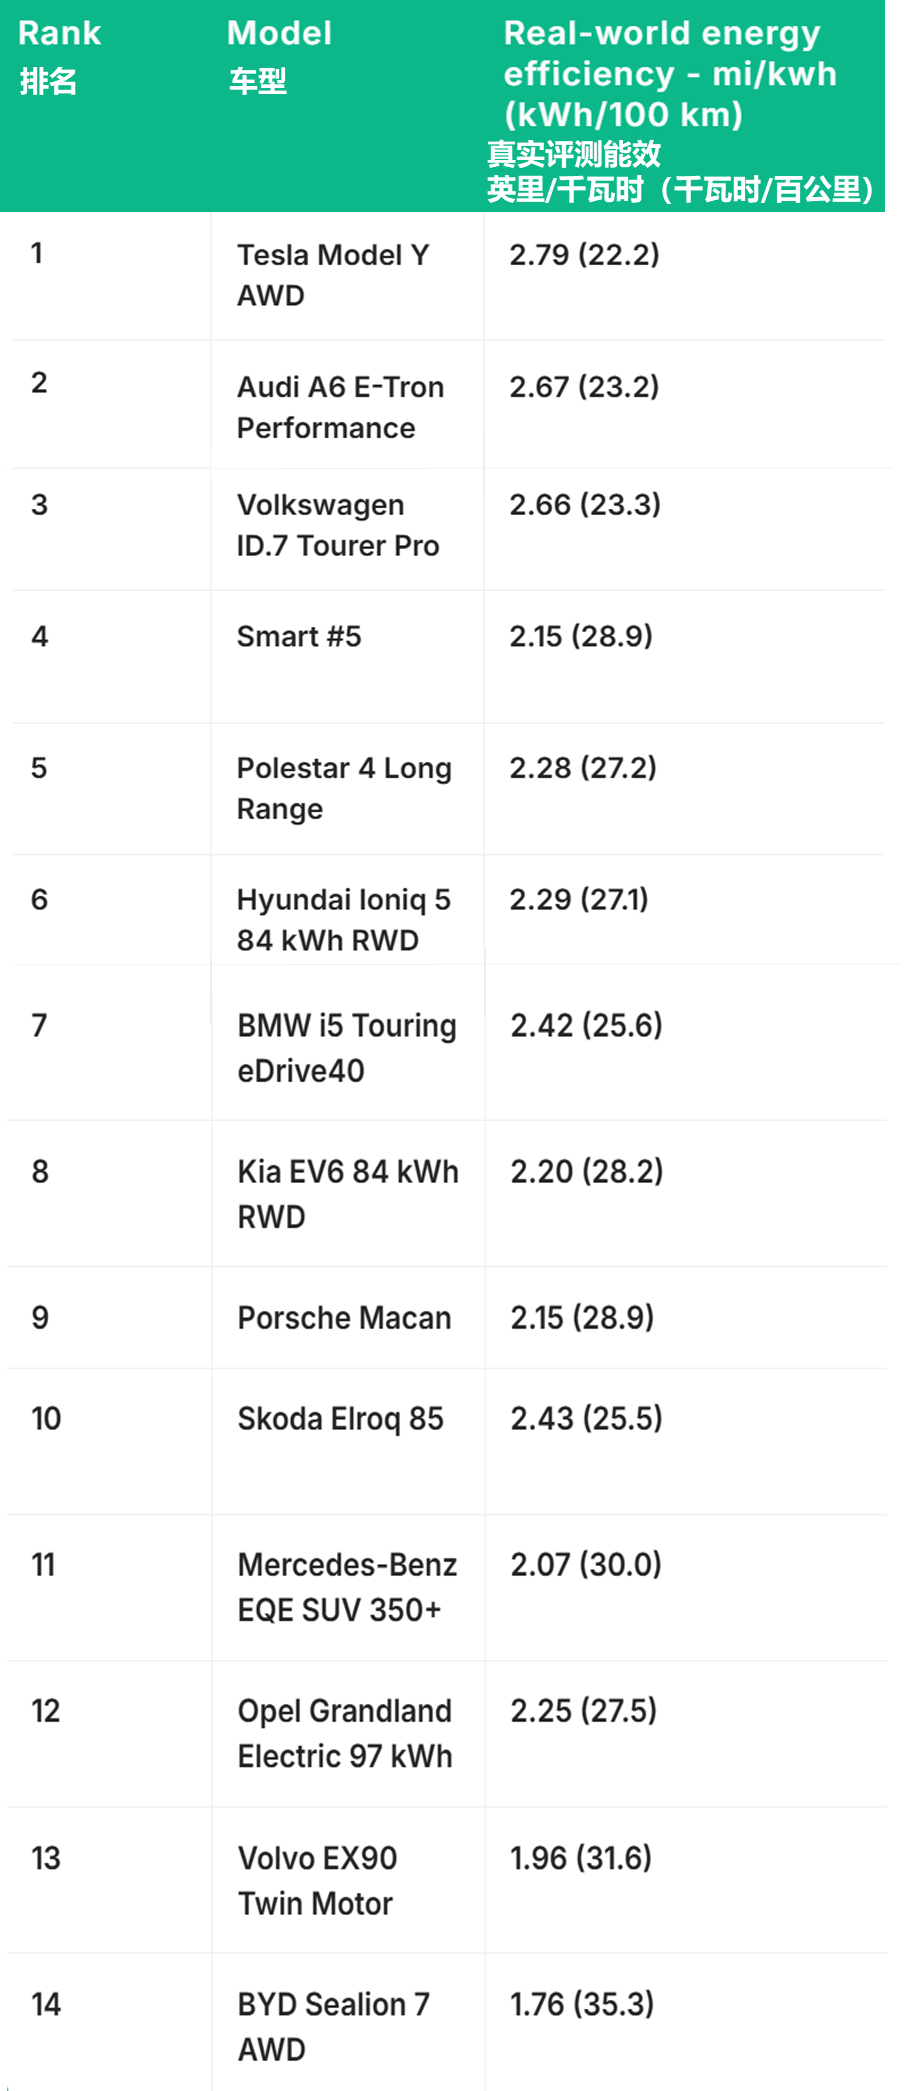Click the Smart #5 model cell
The width and height of the screenshot is (909, 2091).
(x=299, y=637)
